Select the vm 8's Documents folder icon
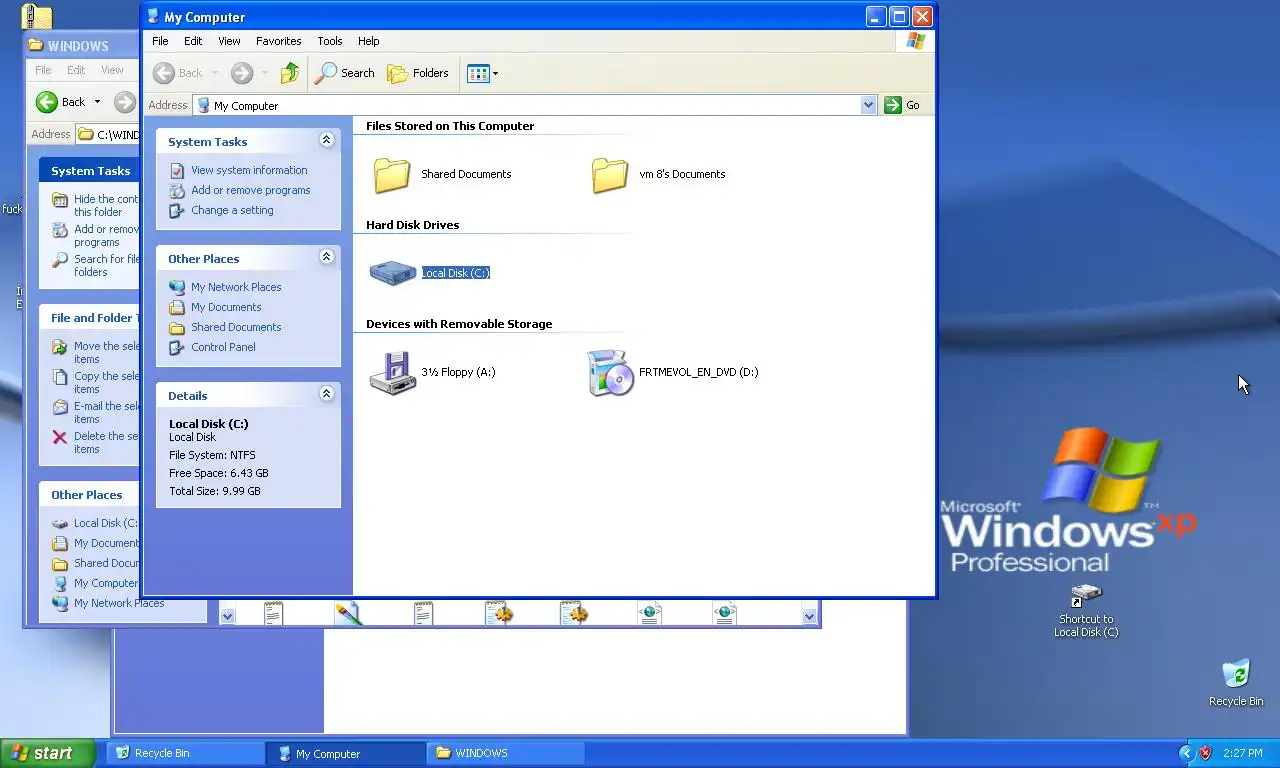The image size is (1280, 768). coord(610,174)
